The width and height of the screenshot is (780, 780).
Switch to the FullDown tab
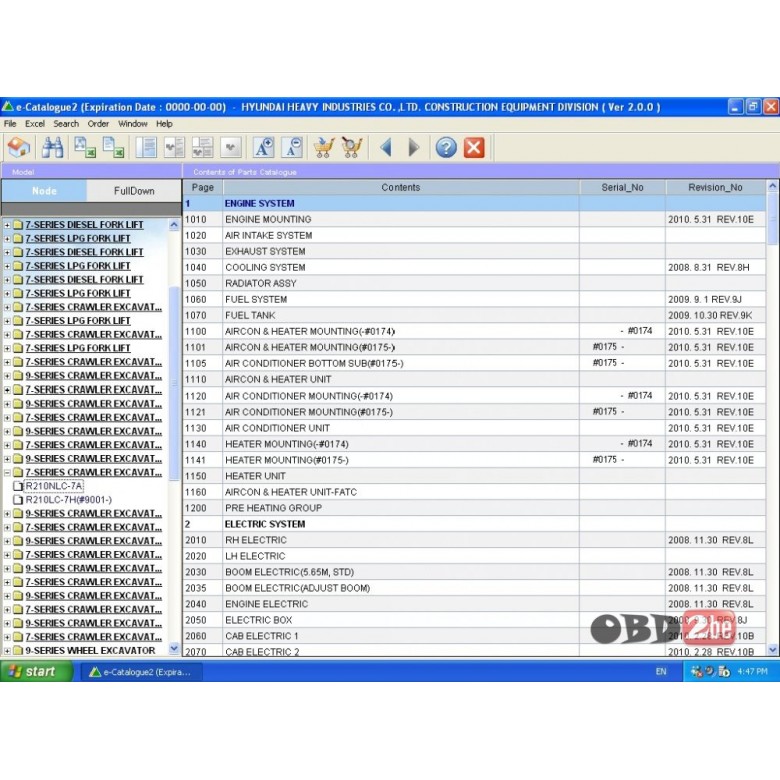[134, 191]
